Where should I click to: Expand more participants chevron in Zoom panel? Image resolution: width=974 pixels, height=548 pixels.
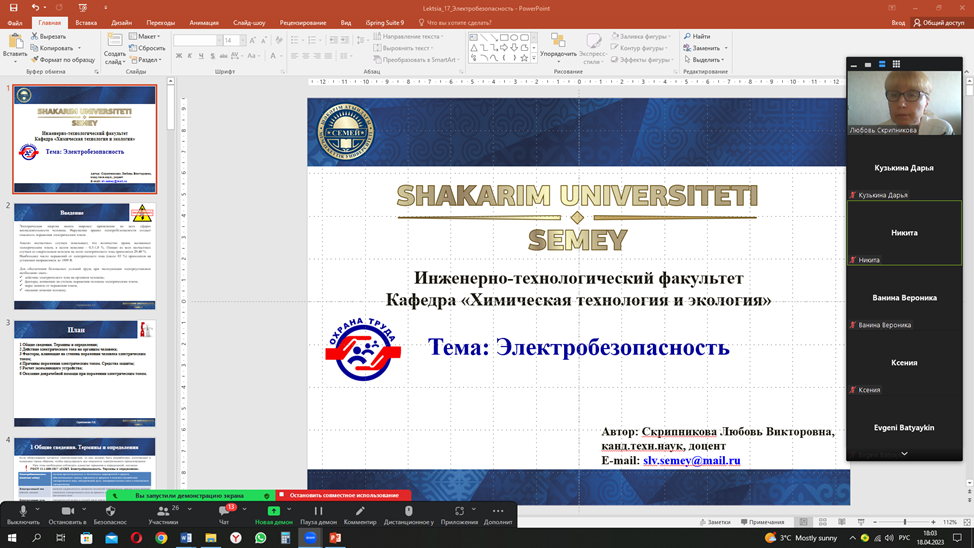pos(904,454)
